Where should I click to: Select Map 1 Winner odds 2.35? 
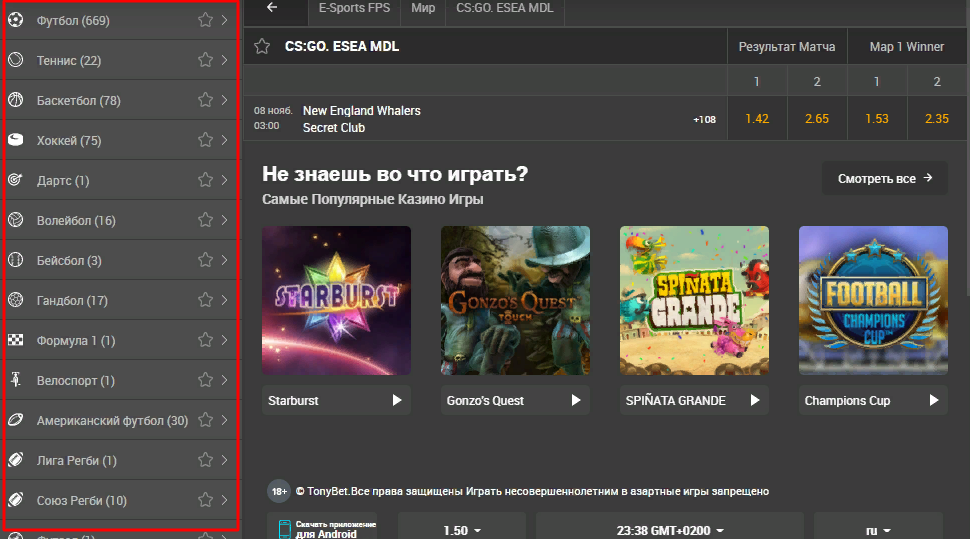point(937,119)
